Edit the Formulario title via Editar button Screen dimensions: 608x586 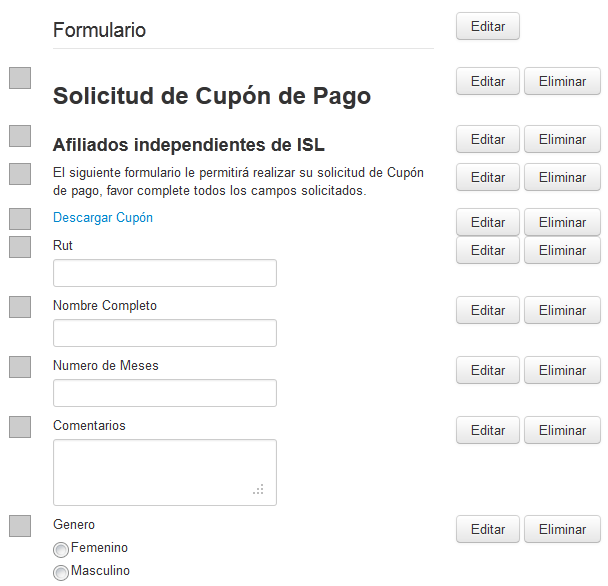(x=488, y=26)
